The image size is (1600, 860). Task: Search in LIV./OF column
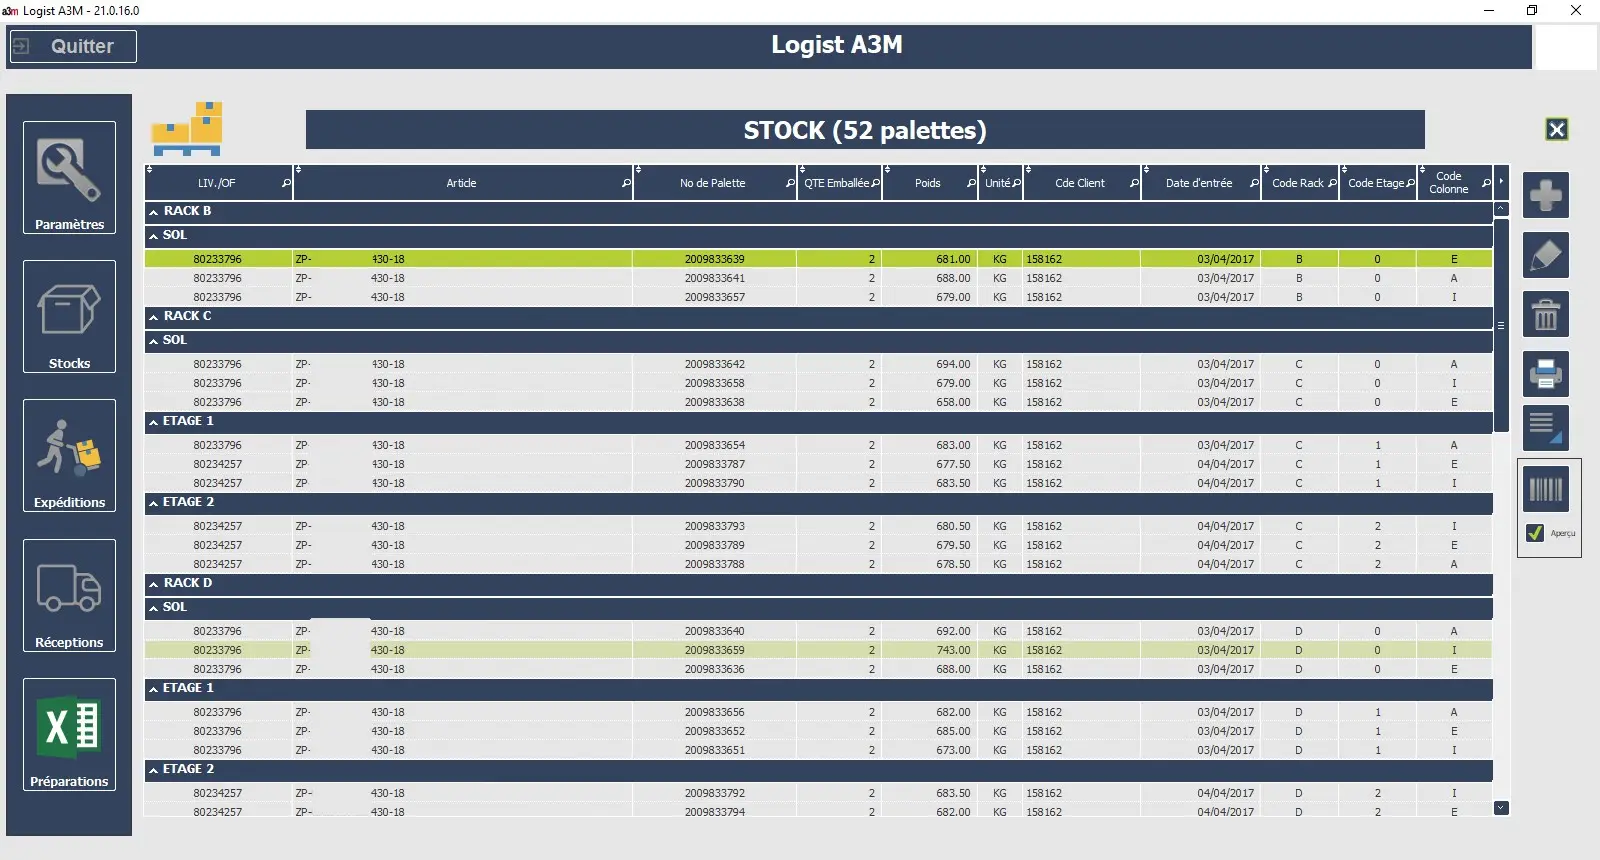point(286,184)
